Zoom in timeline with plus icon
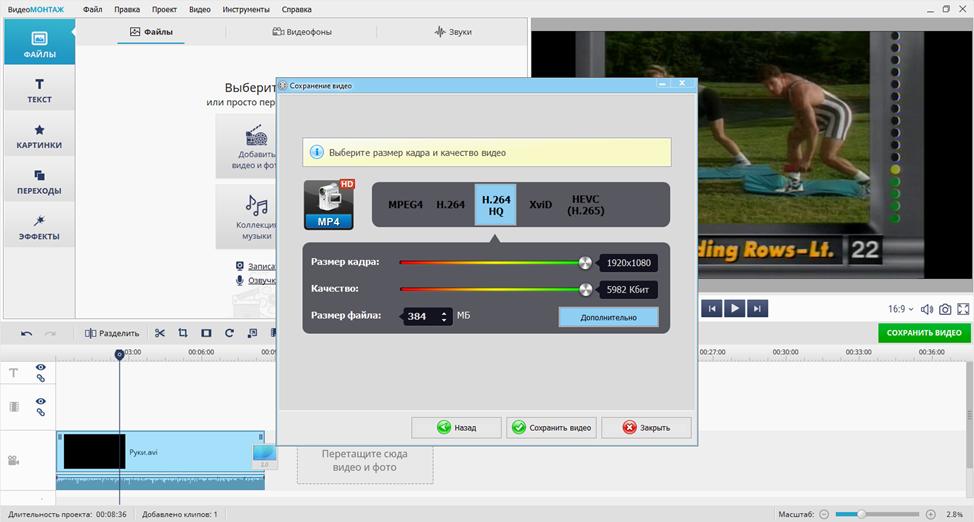The width and height of the screenshot is (974, 522). click(931, 515)
